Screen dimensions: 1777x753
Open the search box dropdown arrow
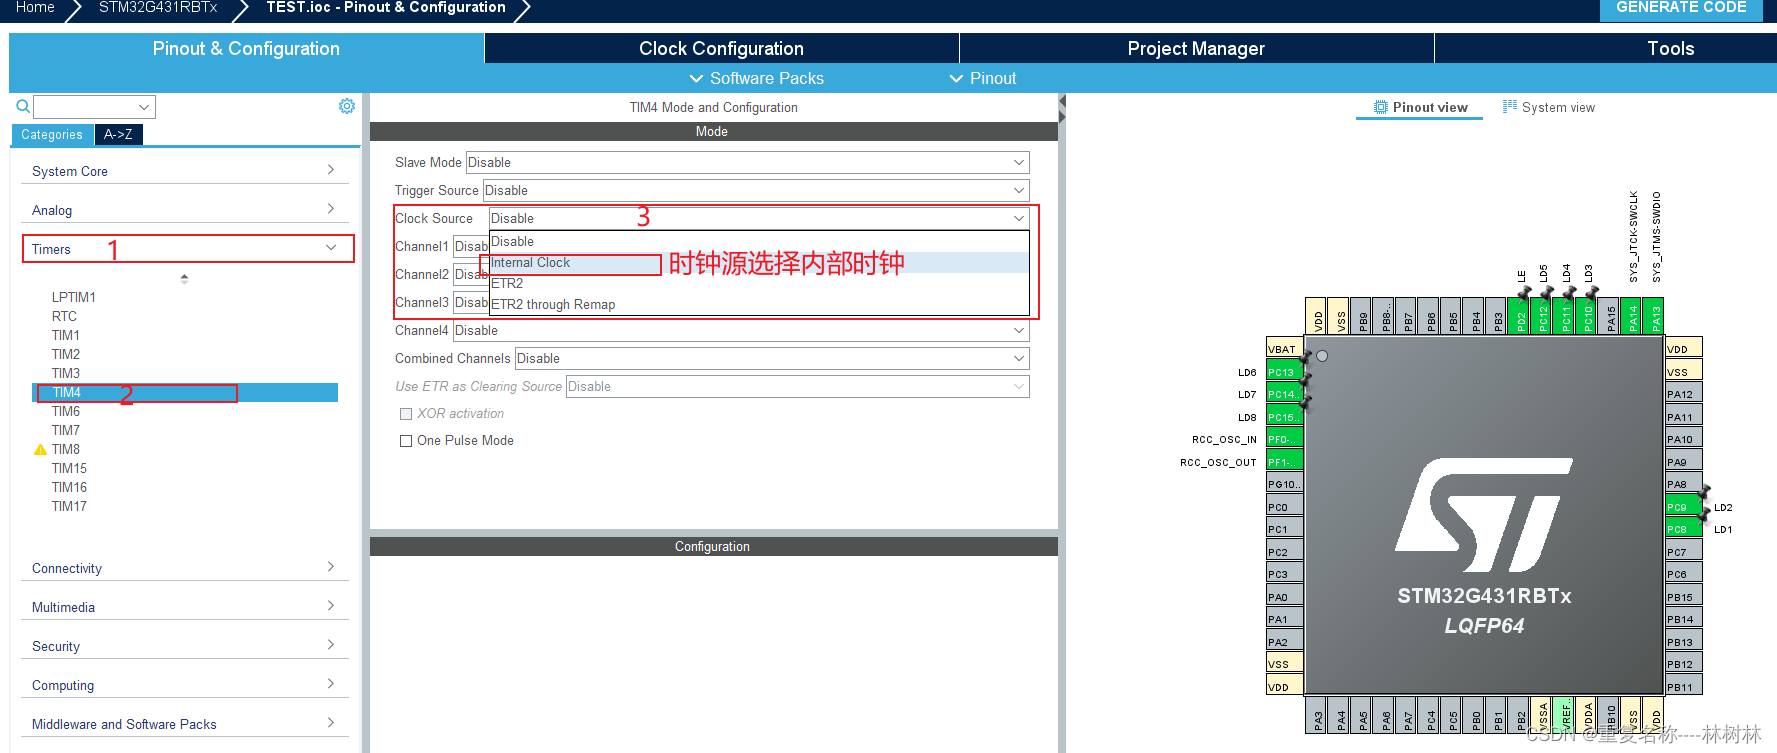click(x=144, y=107)
